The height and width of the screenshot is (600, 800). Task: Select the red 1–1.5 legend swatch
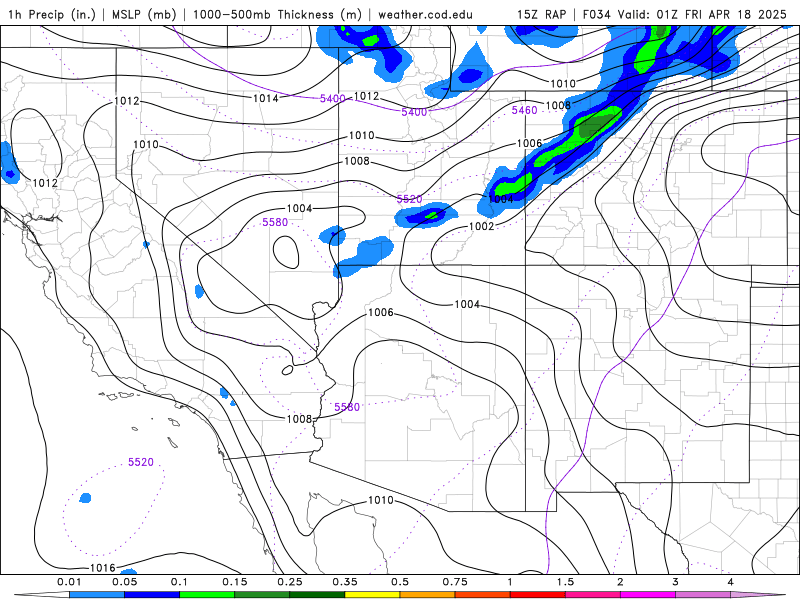pyautogui.click(x=538, y=595)
